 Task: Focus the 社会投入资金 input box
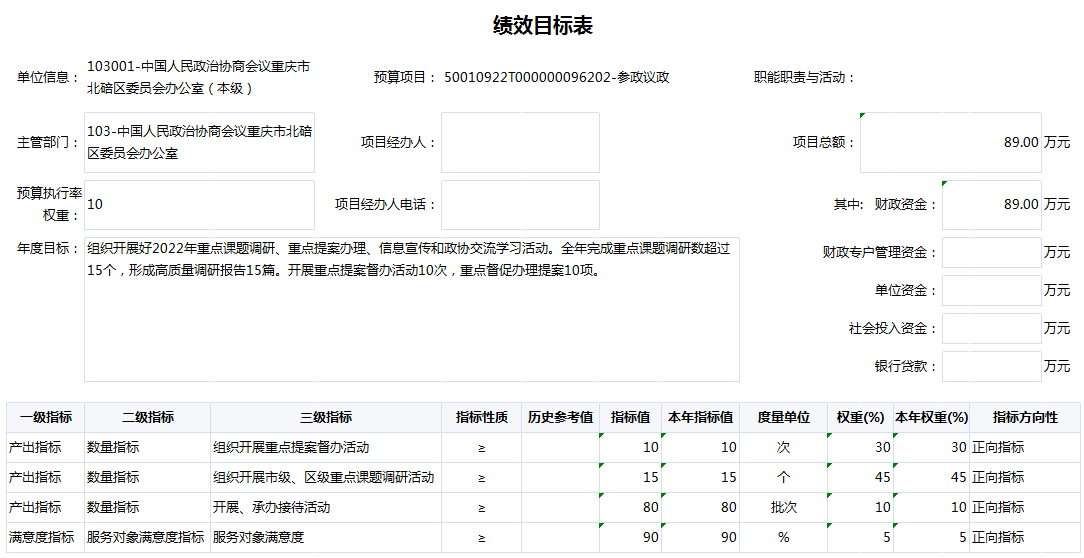tap(991, 328)
